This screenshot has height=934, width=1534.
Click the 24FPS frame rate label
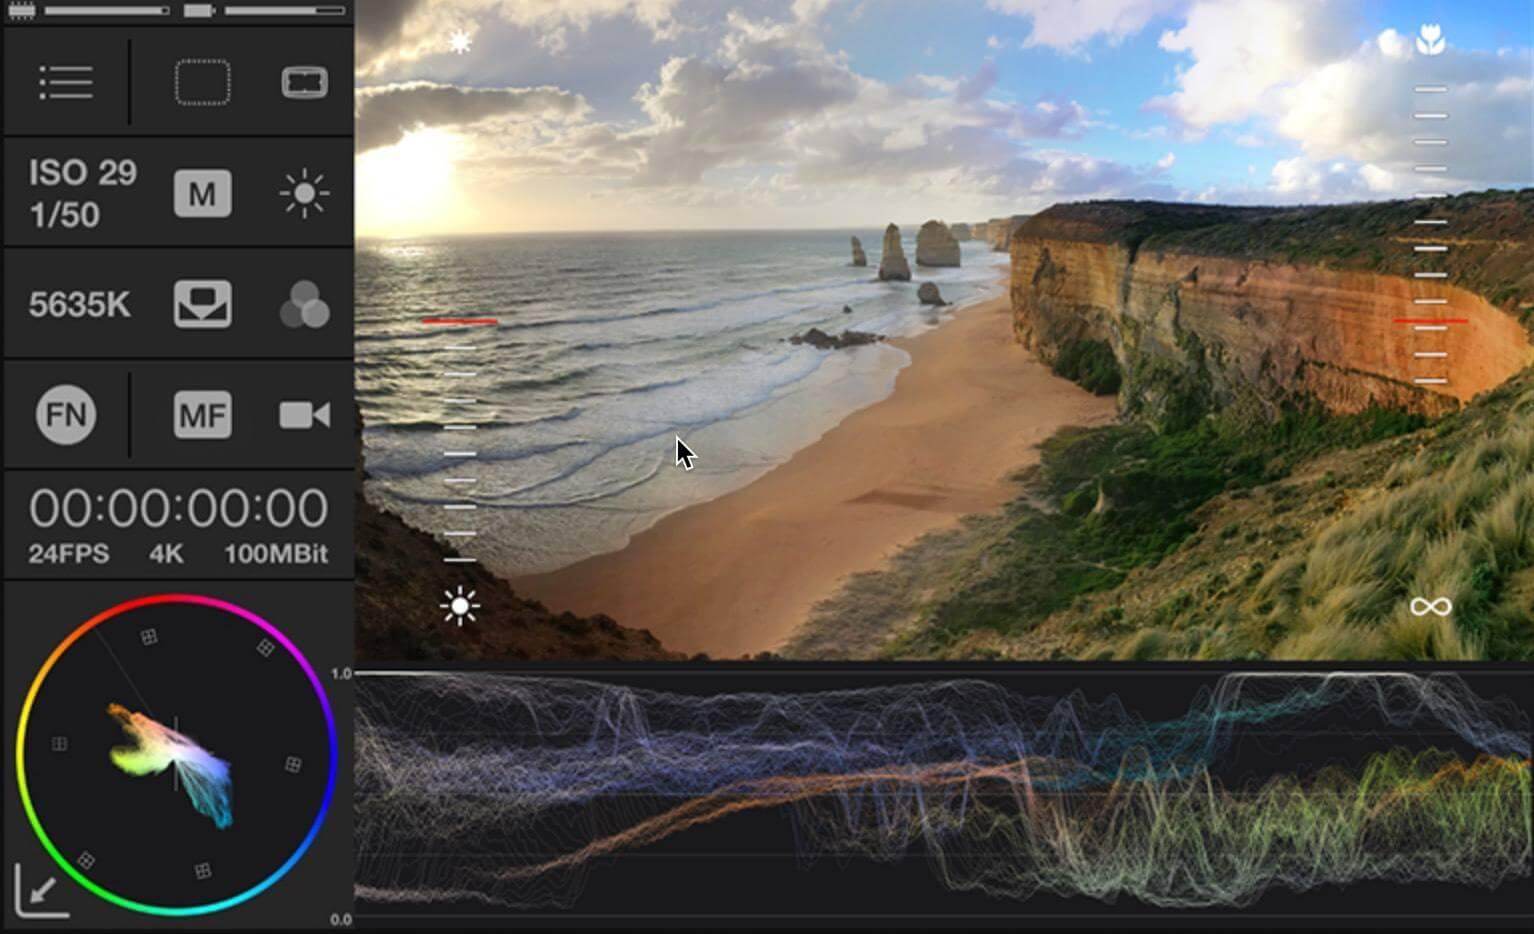(x=68, y=554)
